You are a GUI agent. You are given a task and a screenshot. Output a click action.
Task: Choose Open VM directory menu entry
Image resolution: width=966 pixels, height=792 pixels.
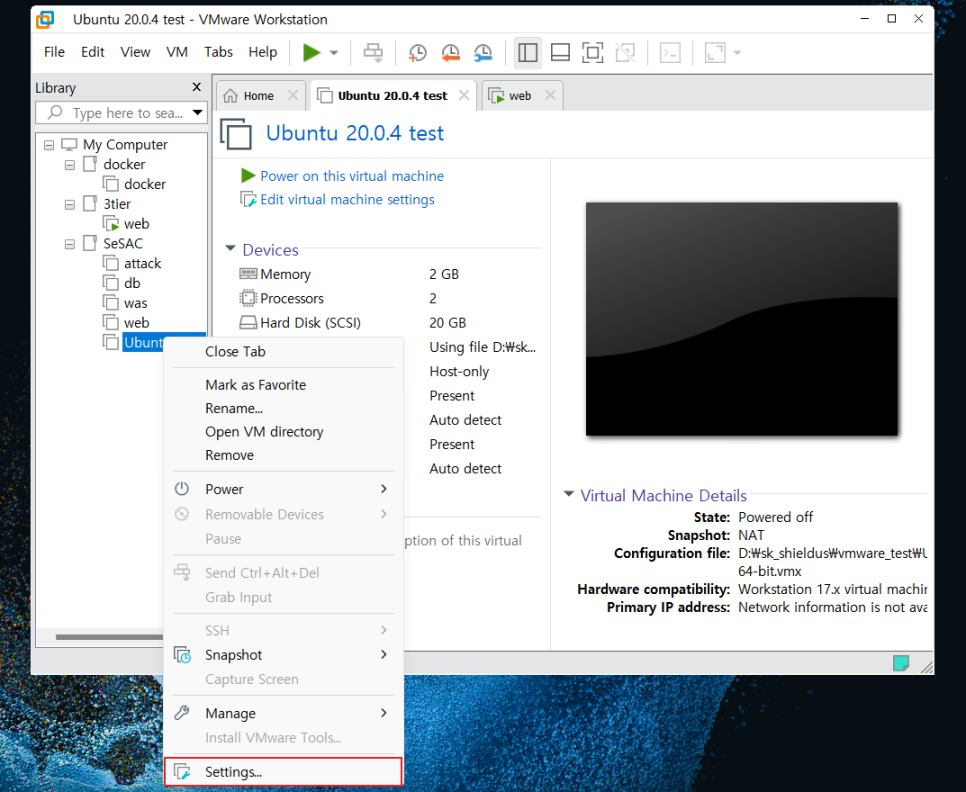click(283, 432)
